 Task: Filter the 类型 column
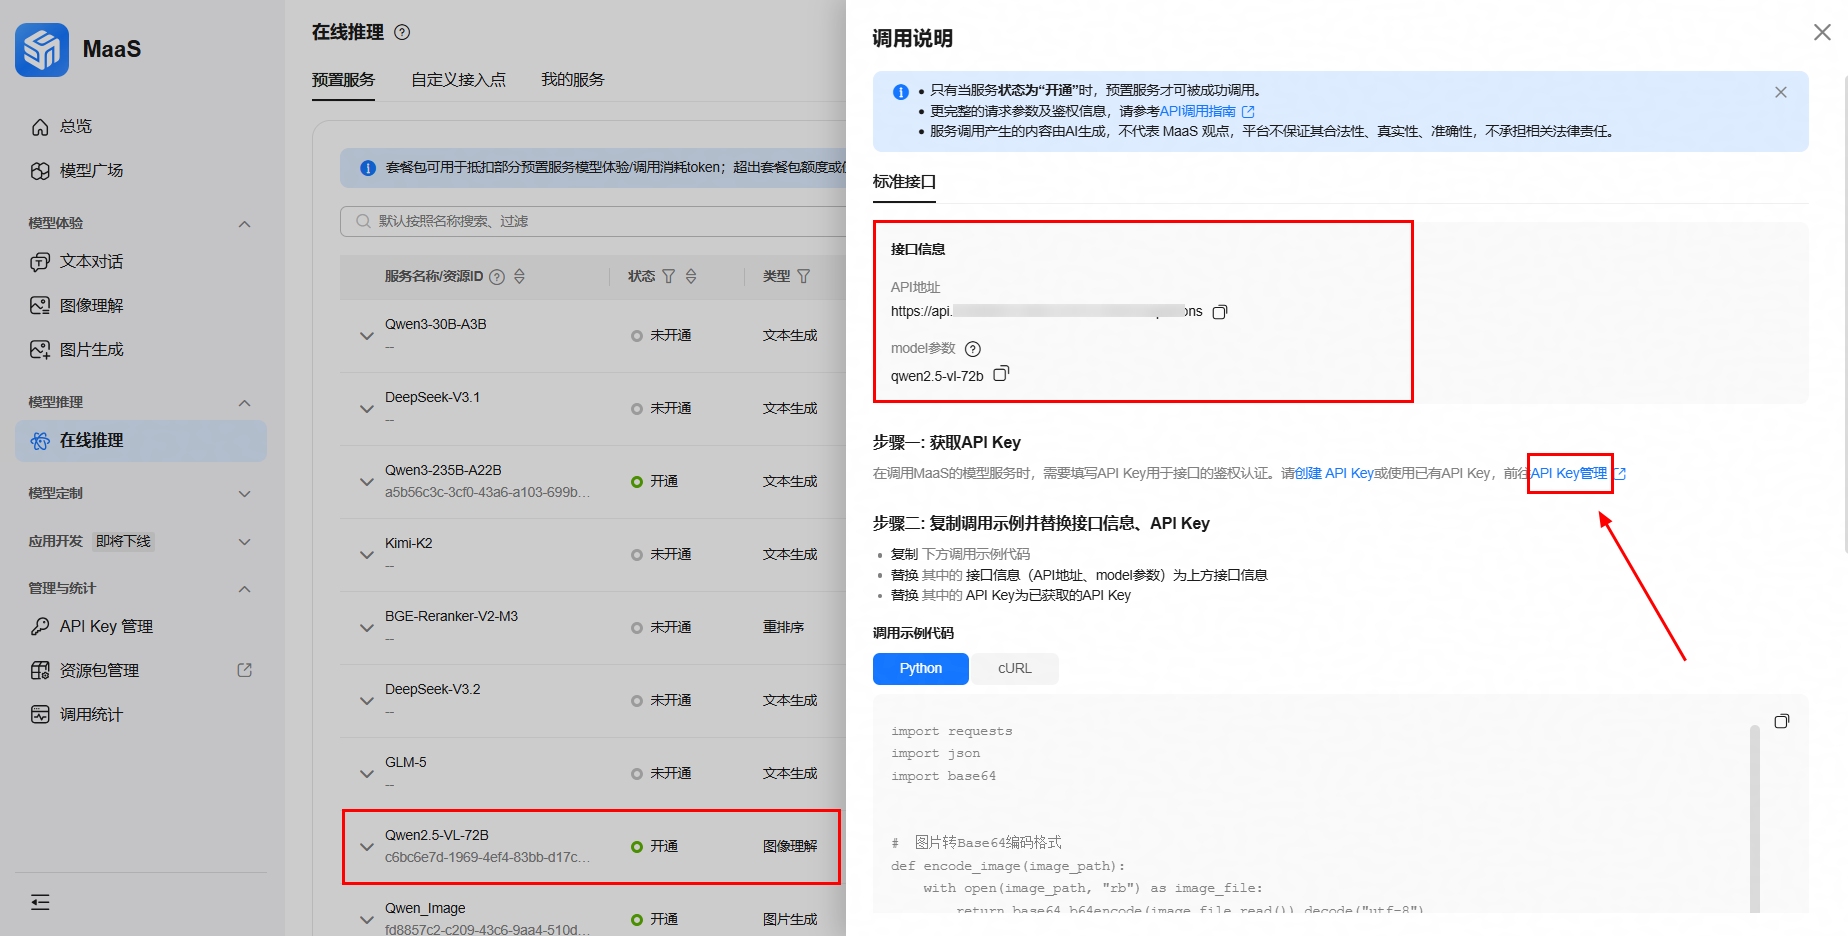pos(803,276)
